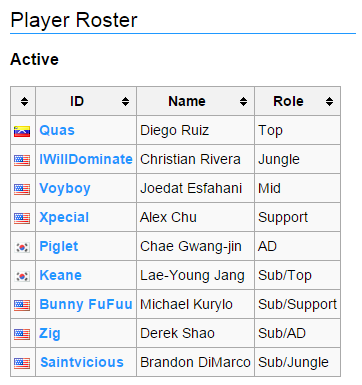Viewport: 362px width, 385px height.
Task: Click the US flag in Xpecial's row
Action: (x=22, y=218)
